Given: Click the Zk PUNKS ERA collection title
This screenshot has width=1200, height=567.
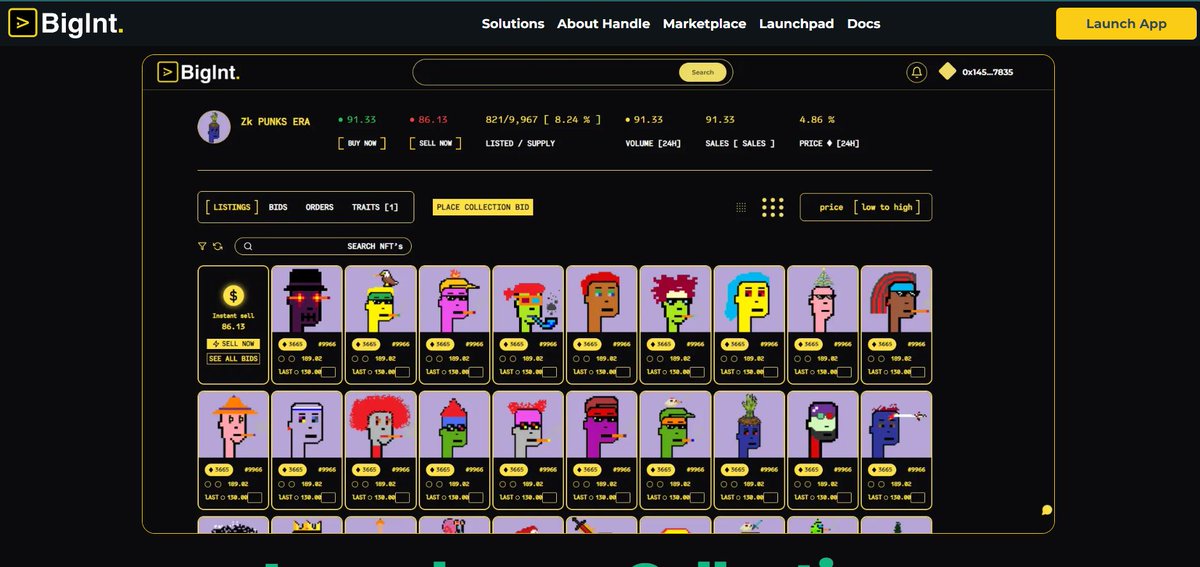Looking at the screenshot, I should click(x=276, y=122).
